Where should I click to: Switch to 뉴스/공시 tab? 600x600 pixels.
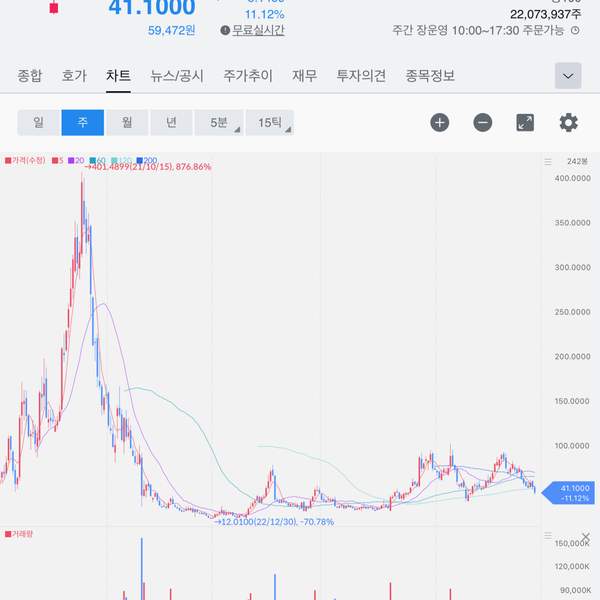[176, 76]
